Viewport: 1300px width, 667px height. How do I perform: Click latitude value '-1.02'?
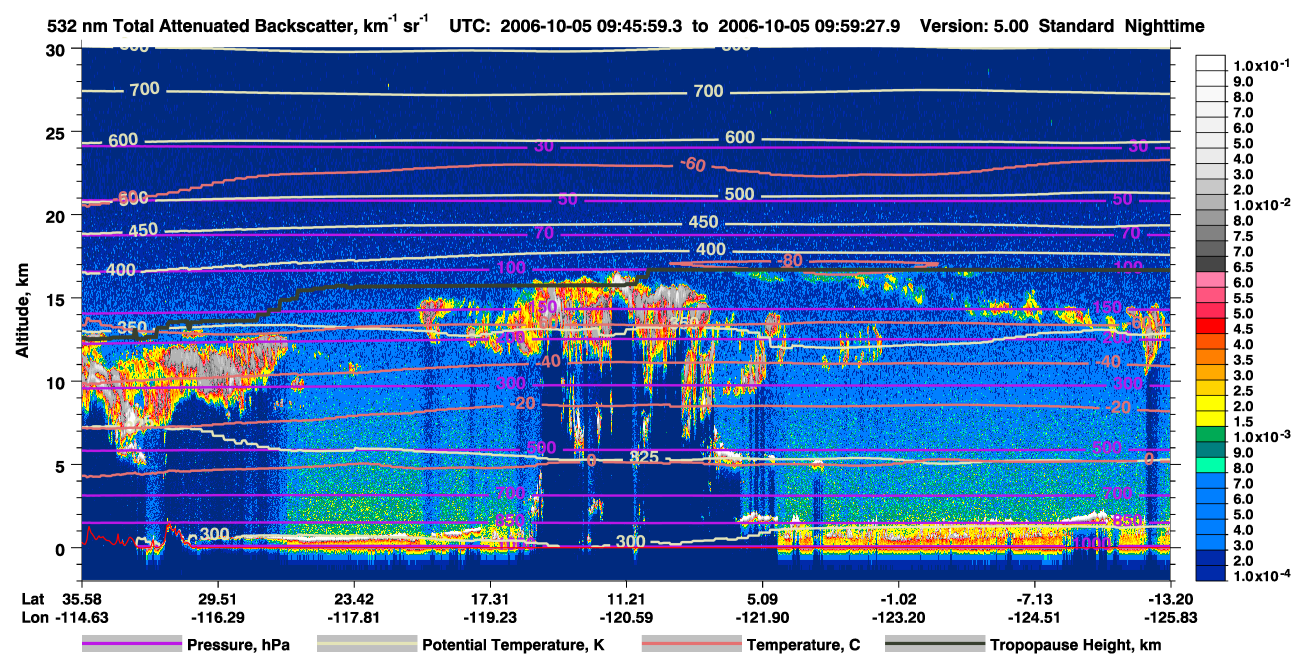tap(899, 598)
